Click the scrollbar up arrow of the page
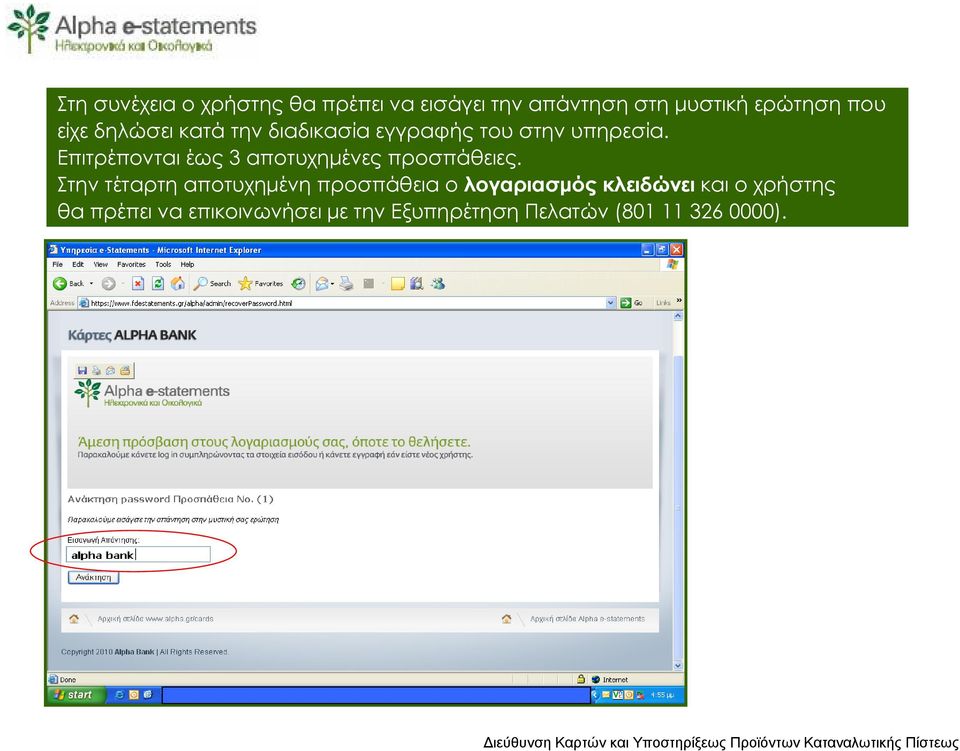This screenshot has height=751, width=960. tap(678, 316)
